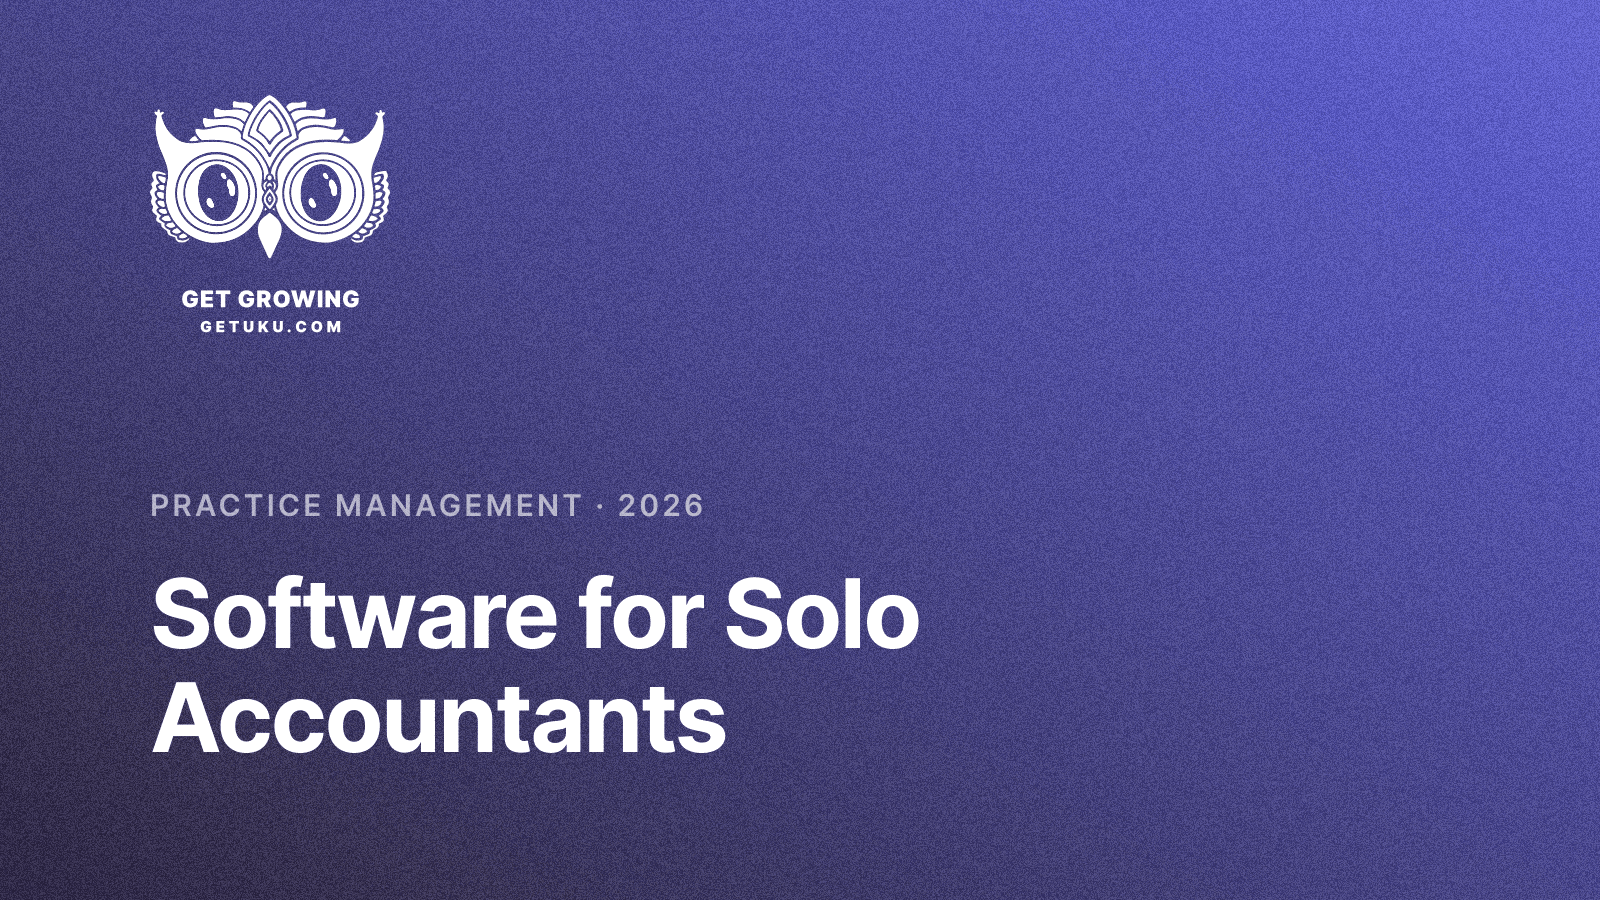Select the PRACTICE MANAGEMENT · 2026 label
The height and width of the screenshot is (900, 1600).
(x=427, y=505)
